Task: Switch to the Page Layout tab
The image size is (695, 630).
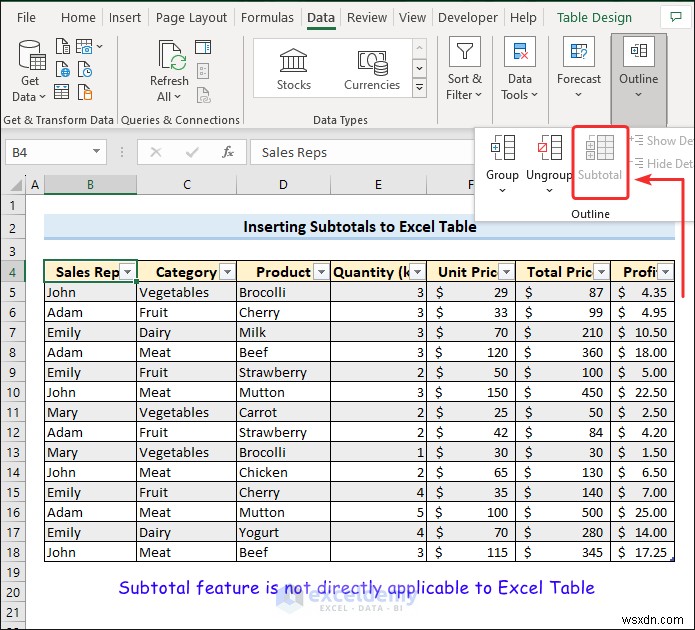Action: (191, 17)
